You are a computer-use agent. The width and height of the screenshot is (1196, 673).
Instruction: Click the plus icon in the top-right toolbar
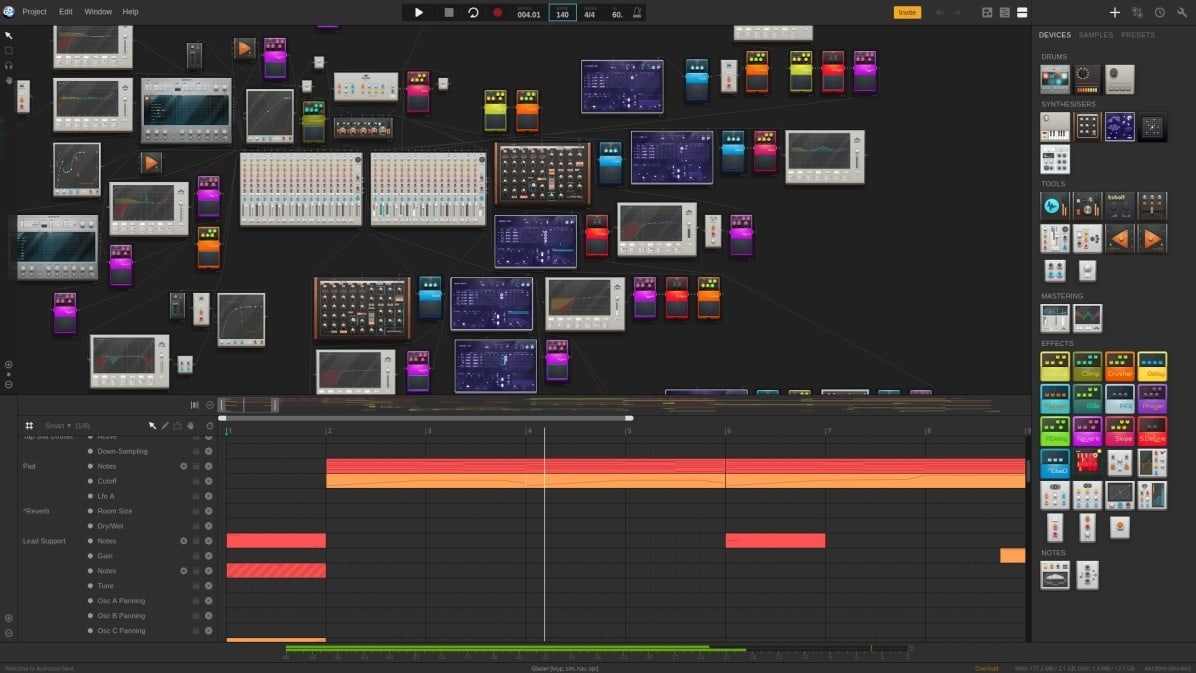[1114, 13]
